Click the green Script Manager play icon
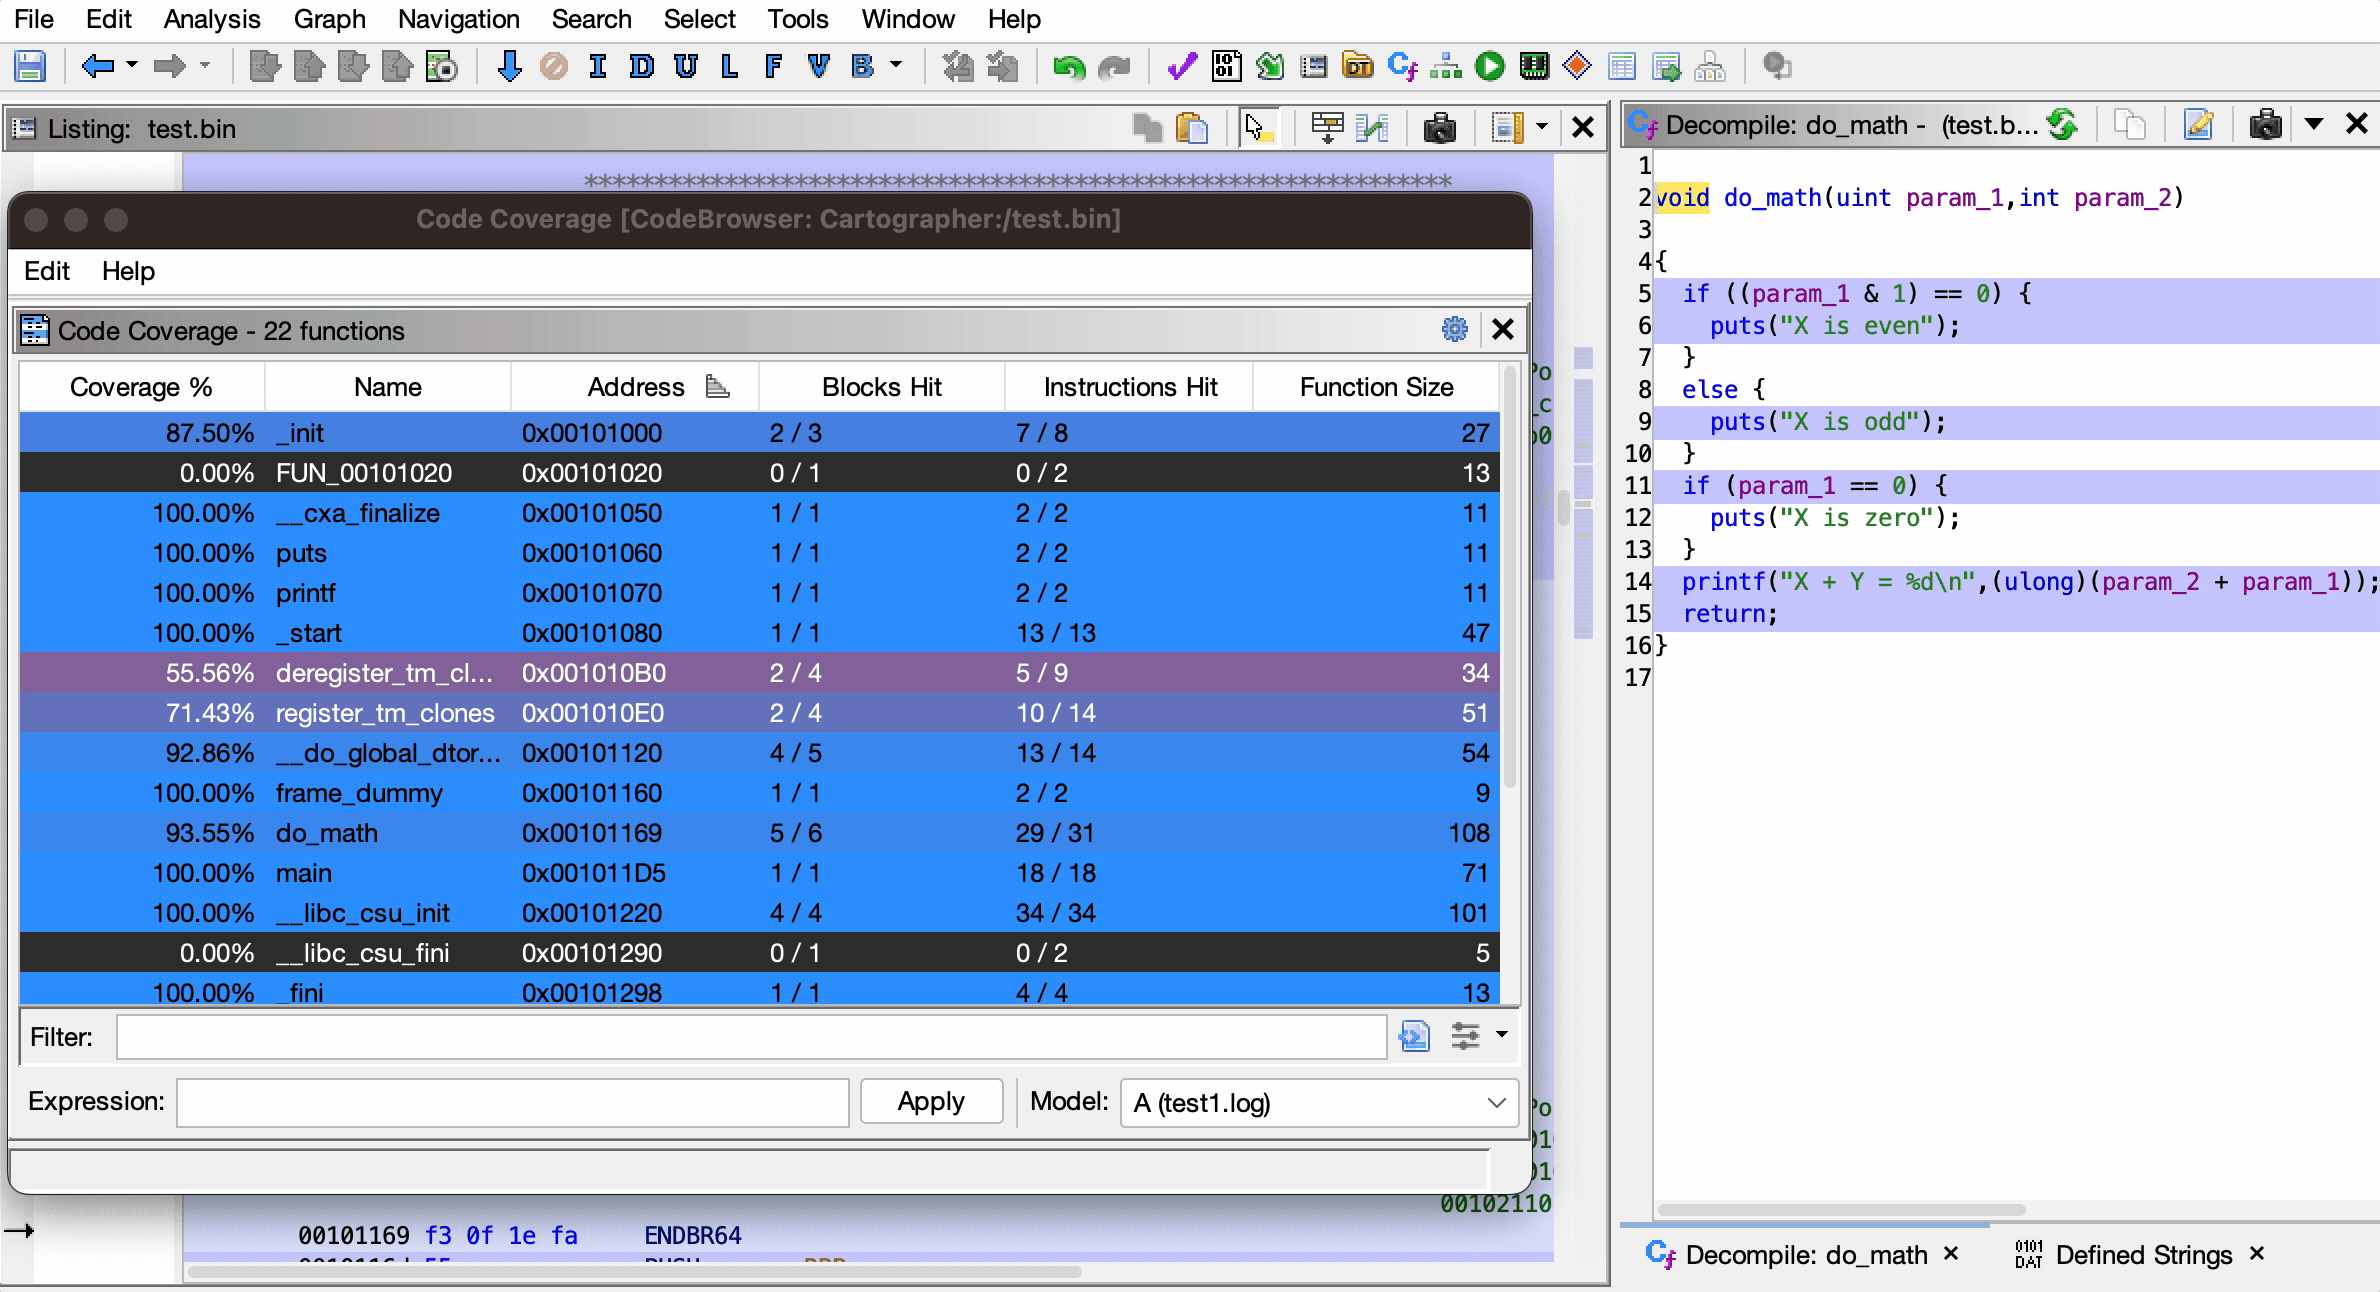The width and height of the screenshot is (2380, 1292). 1489,67
